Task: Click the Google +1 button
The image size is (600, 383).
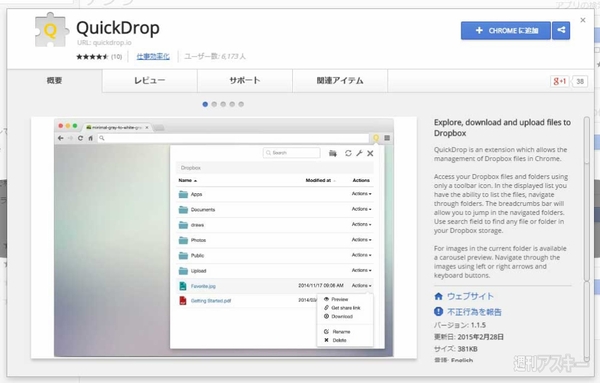Action: (559, 81)
